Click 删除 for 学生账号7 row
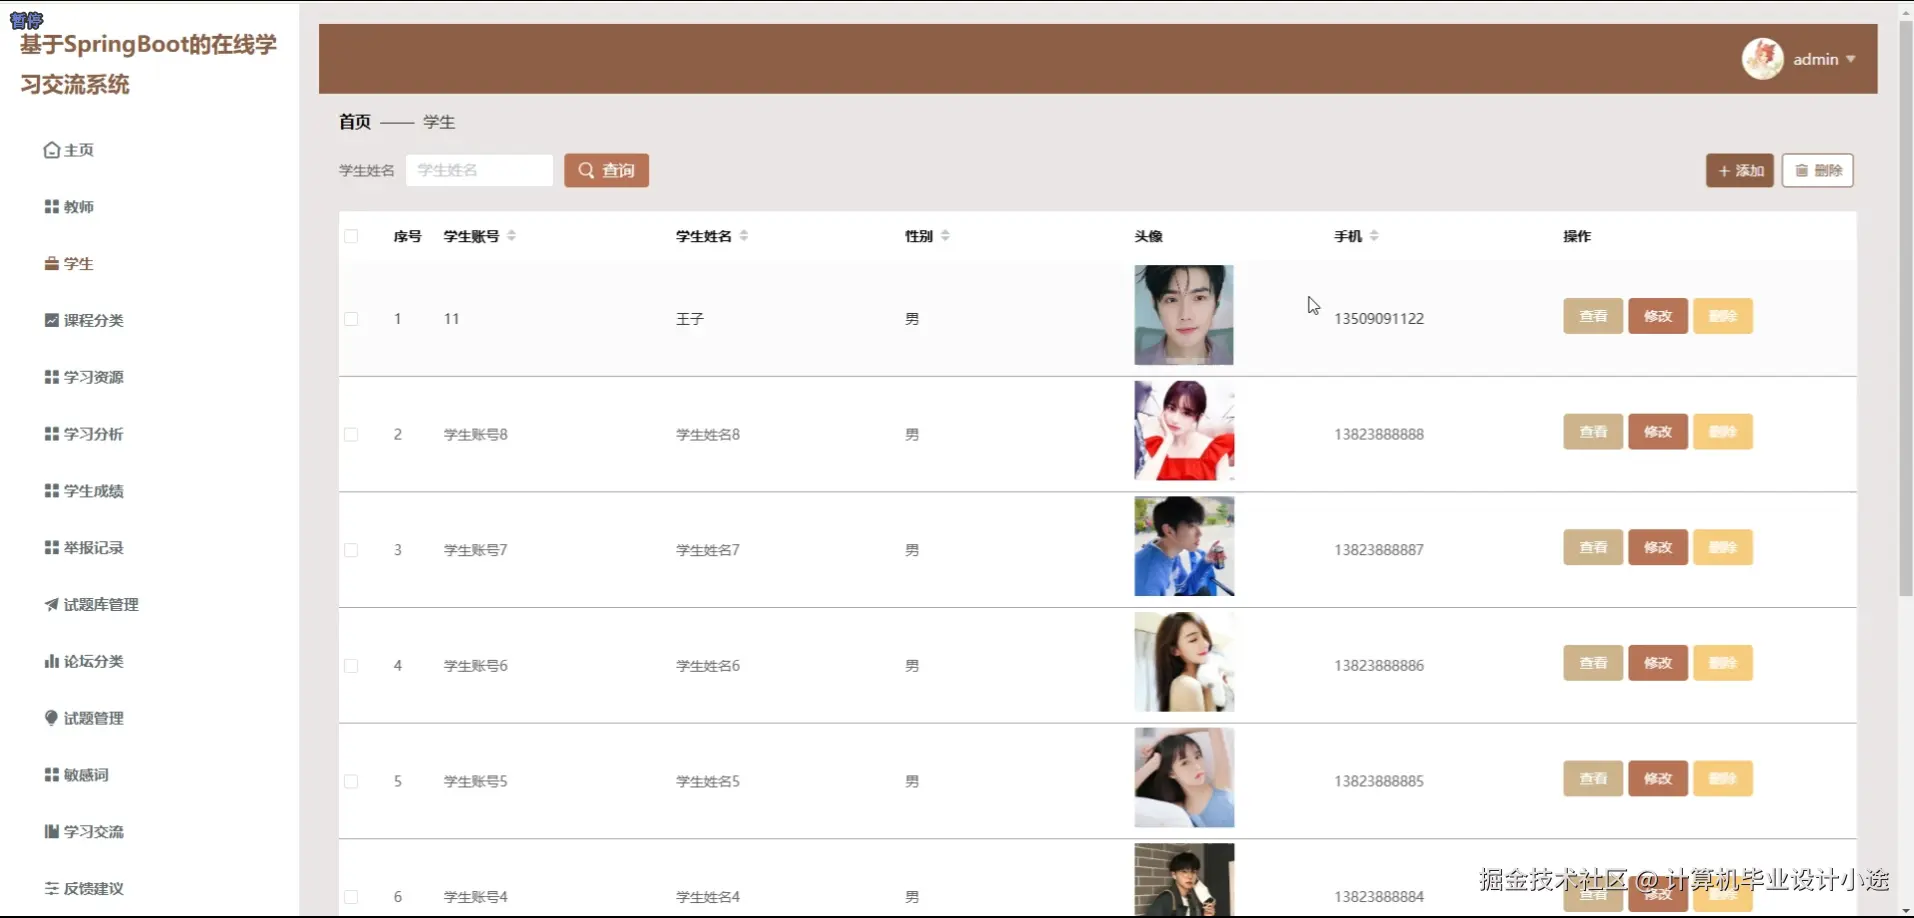 [1723, 547]
